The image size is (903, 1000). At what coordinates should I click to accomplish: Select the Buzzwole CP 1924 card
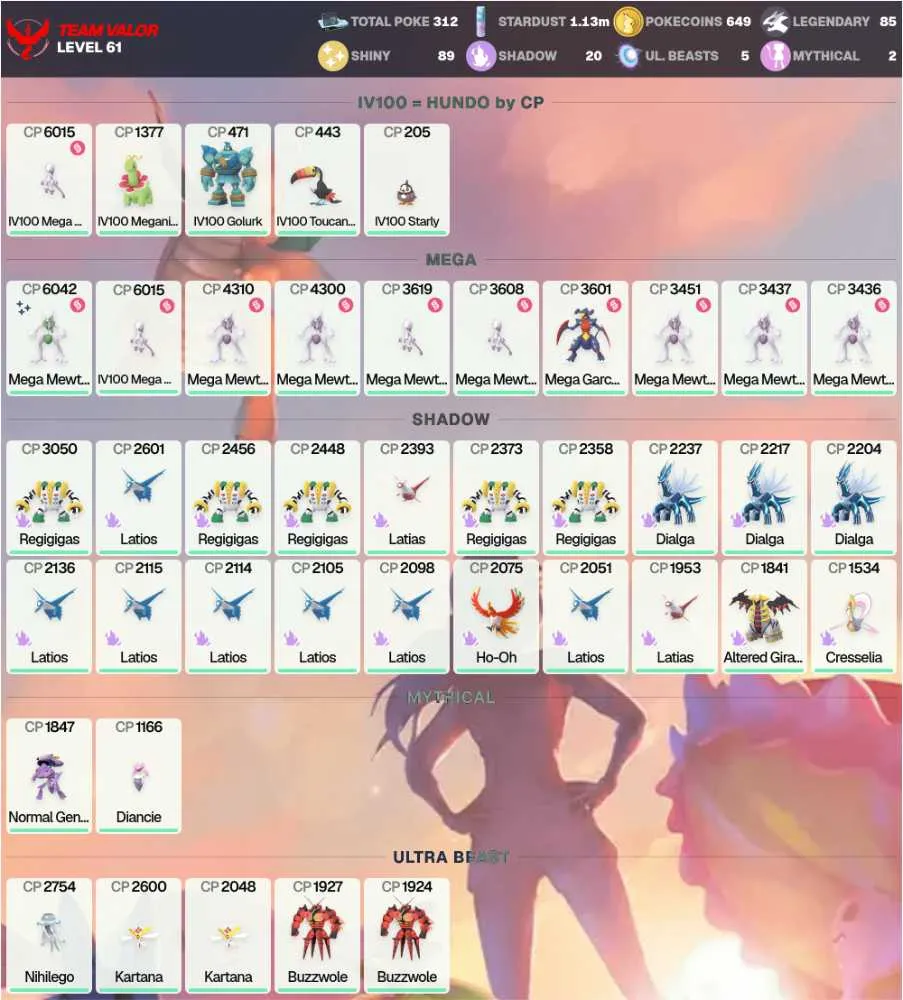[407, 935]
